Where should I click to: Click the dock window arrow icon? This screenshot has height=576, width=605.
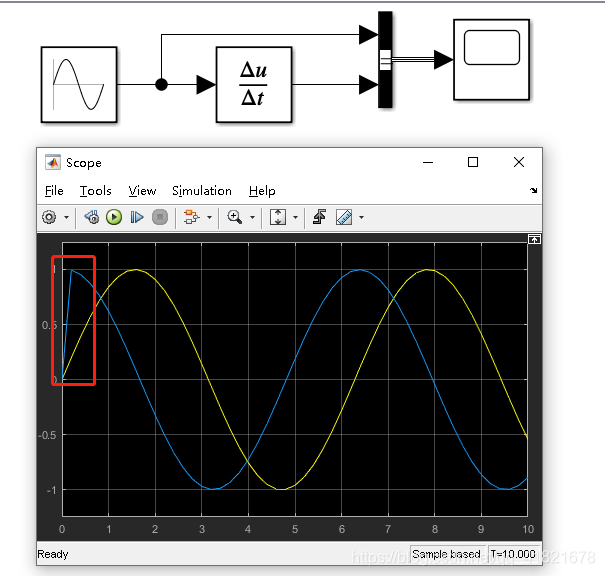coord(534,190)
